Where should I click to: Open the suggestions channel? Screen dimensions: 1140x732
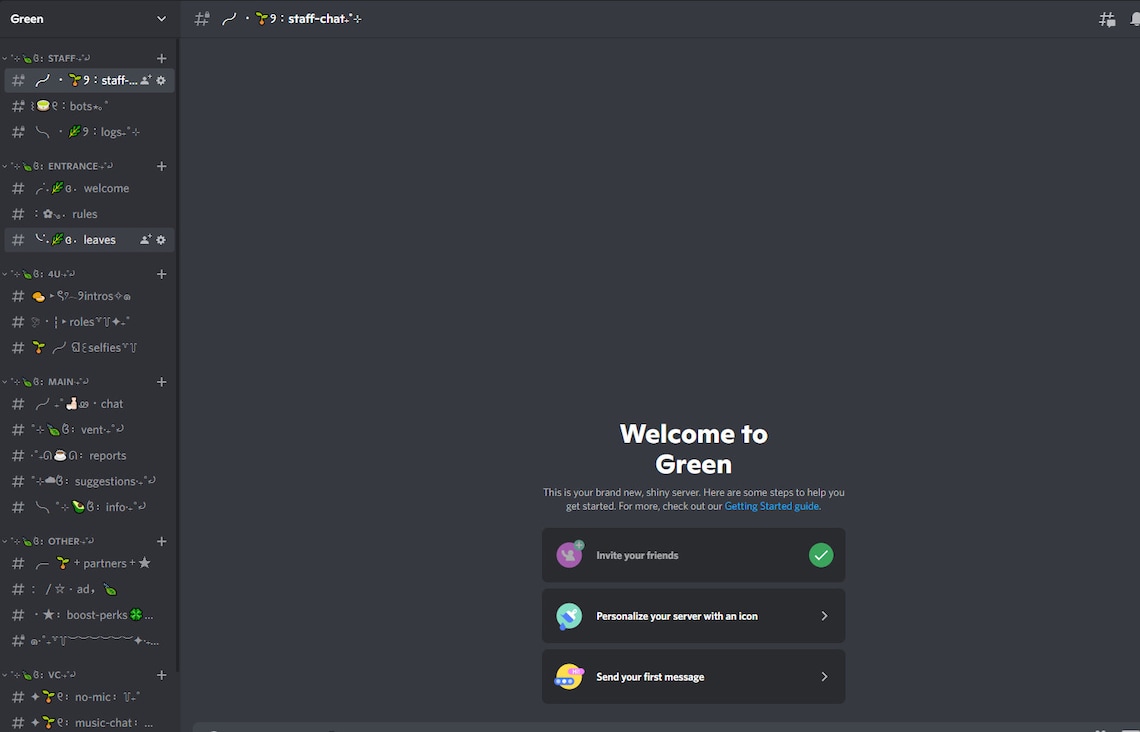click(x=89, y=481)
